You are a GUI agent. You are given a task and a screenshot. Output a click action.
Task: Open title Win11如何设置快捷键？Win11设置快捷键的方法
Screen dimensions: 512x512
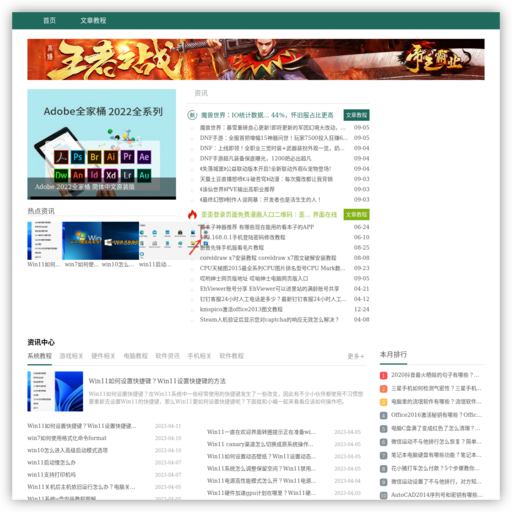click(x=157, y=381)
